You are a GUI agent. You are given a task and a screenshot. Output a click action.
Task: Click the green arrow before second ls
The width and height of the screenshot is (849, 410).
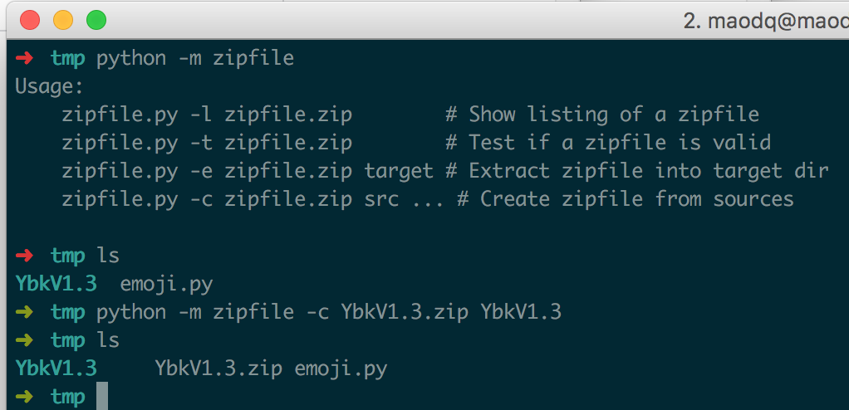click(x=24, y=340)
